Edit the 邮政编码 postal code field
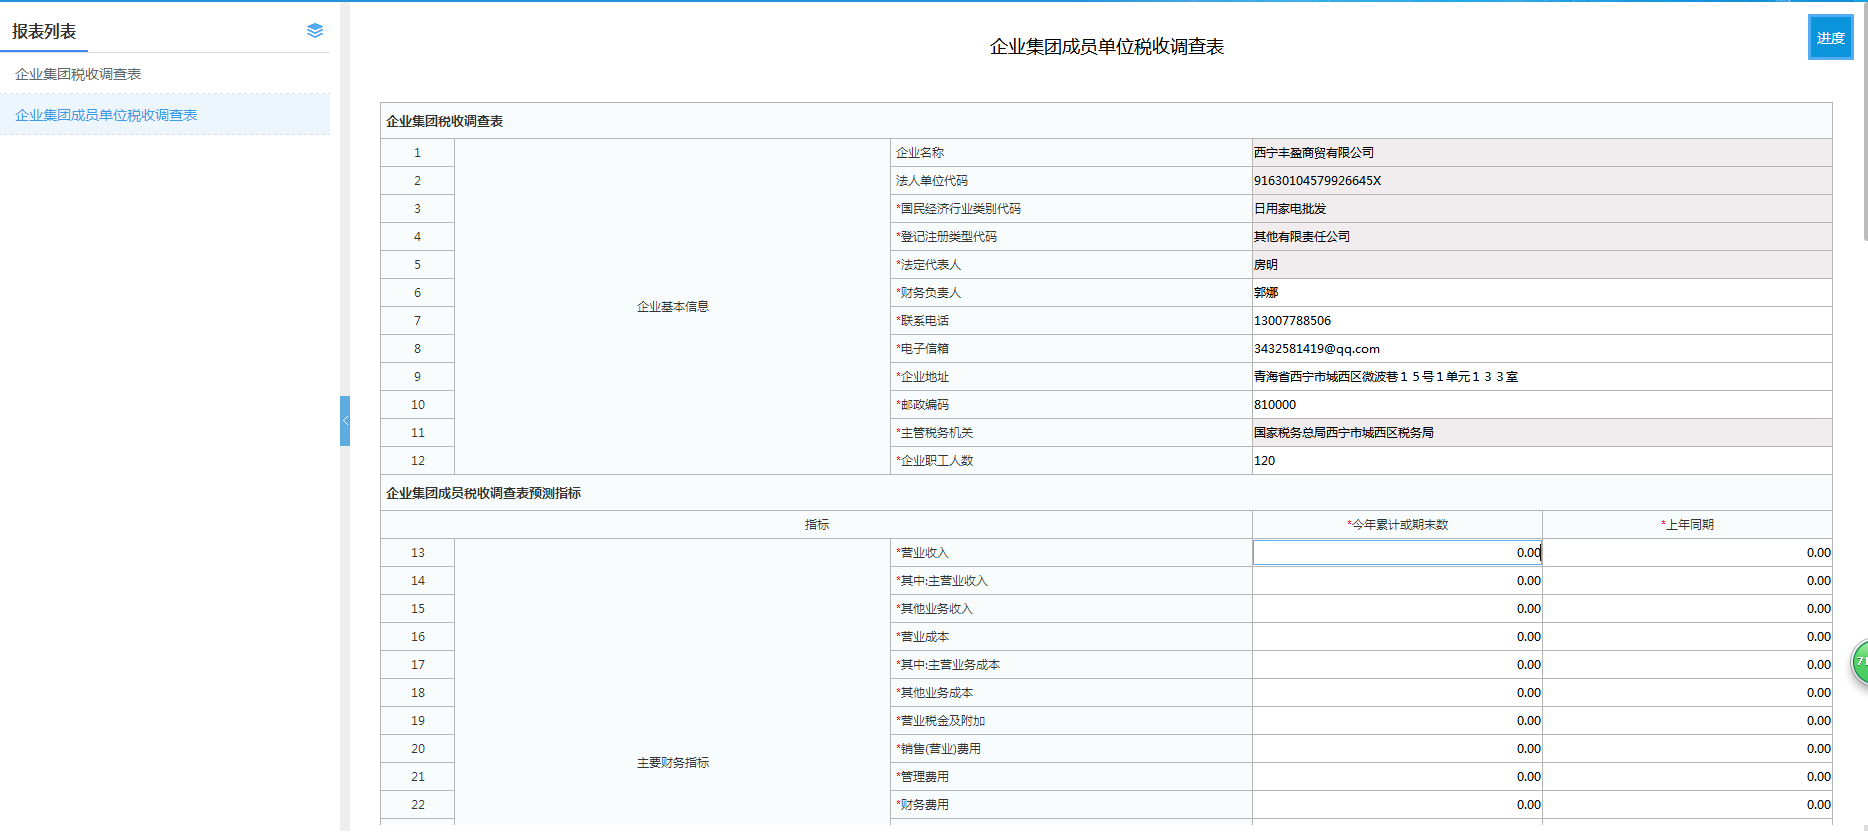 (x=1540, y=405)
